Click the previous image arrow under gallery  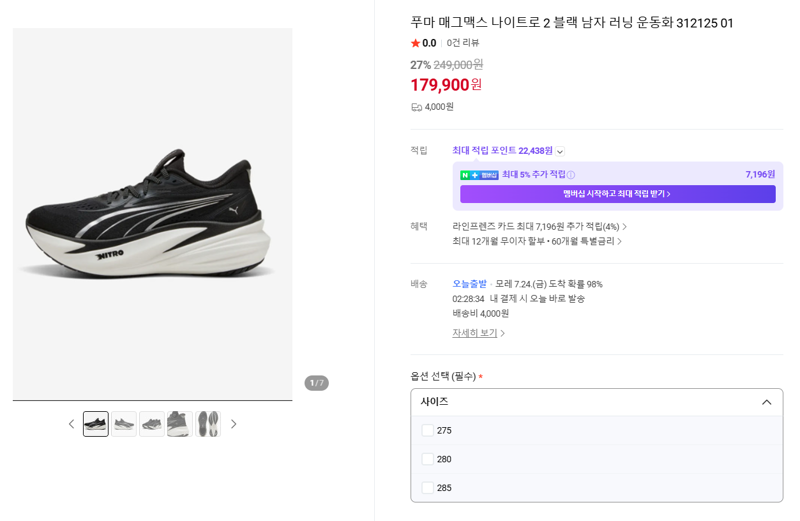click(x=71, y=424)
